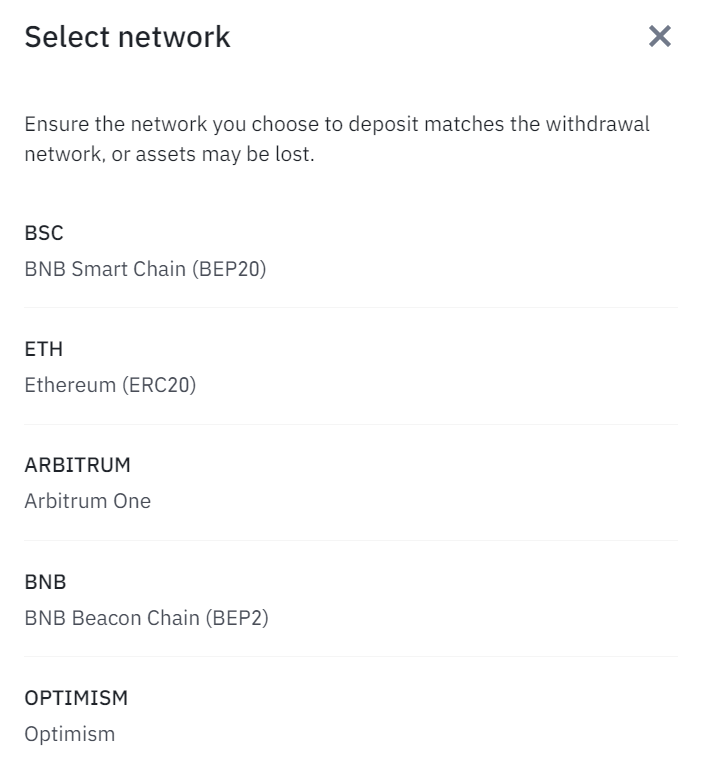Click divider line below ARBITRUM option
Screen dimensions: 702x781
[350, 540]
